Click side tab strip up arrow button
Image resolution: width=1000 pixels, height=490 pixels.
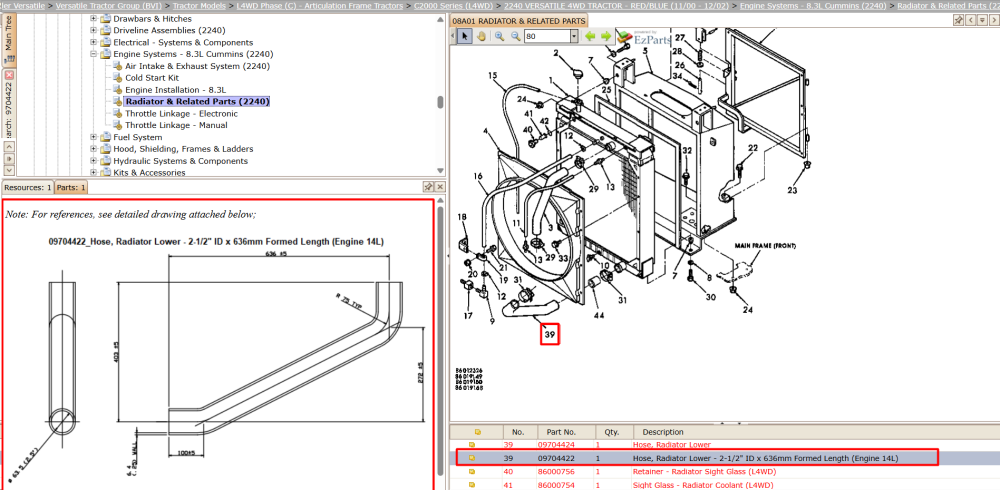point(9,147)
